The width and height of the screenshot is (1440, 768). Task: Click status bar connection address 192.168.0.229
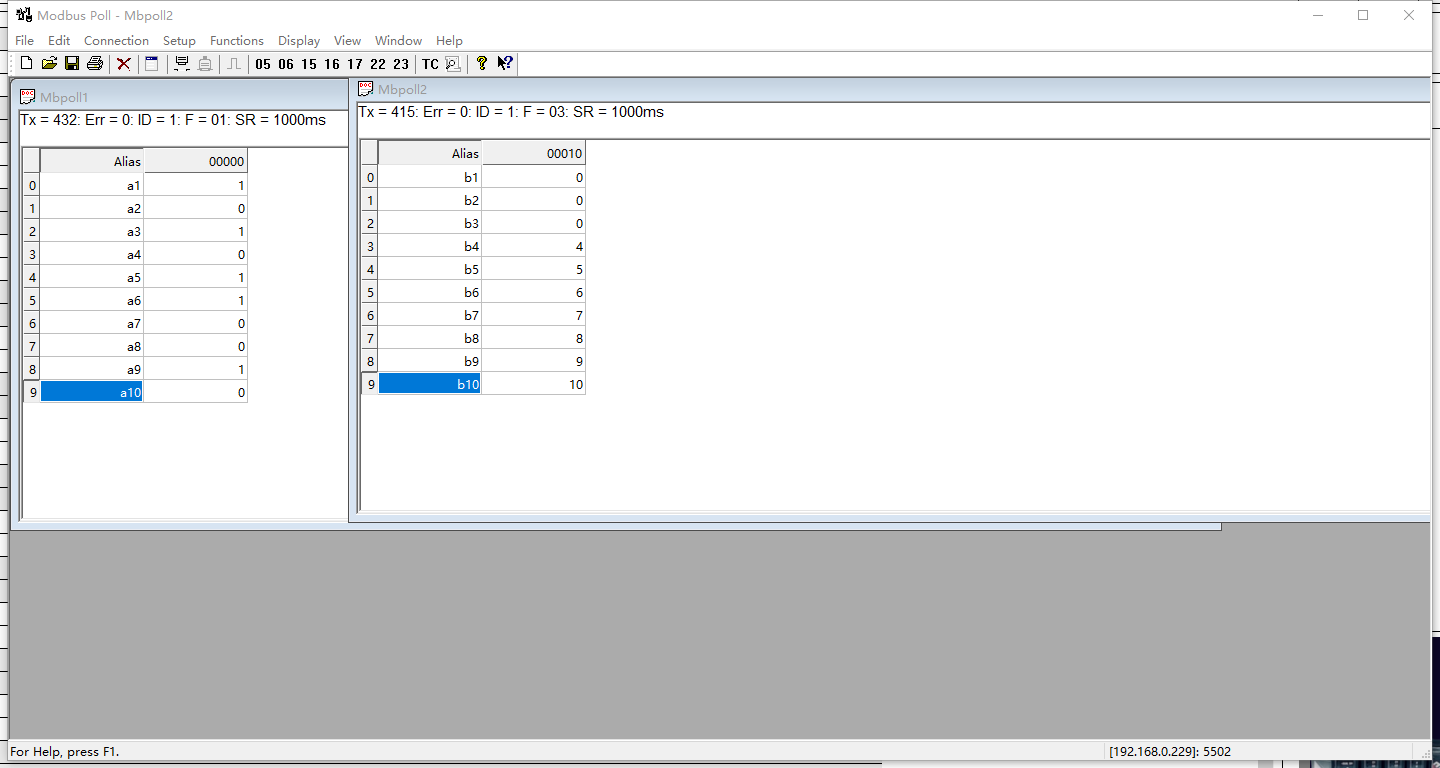point(1170,751)
